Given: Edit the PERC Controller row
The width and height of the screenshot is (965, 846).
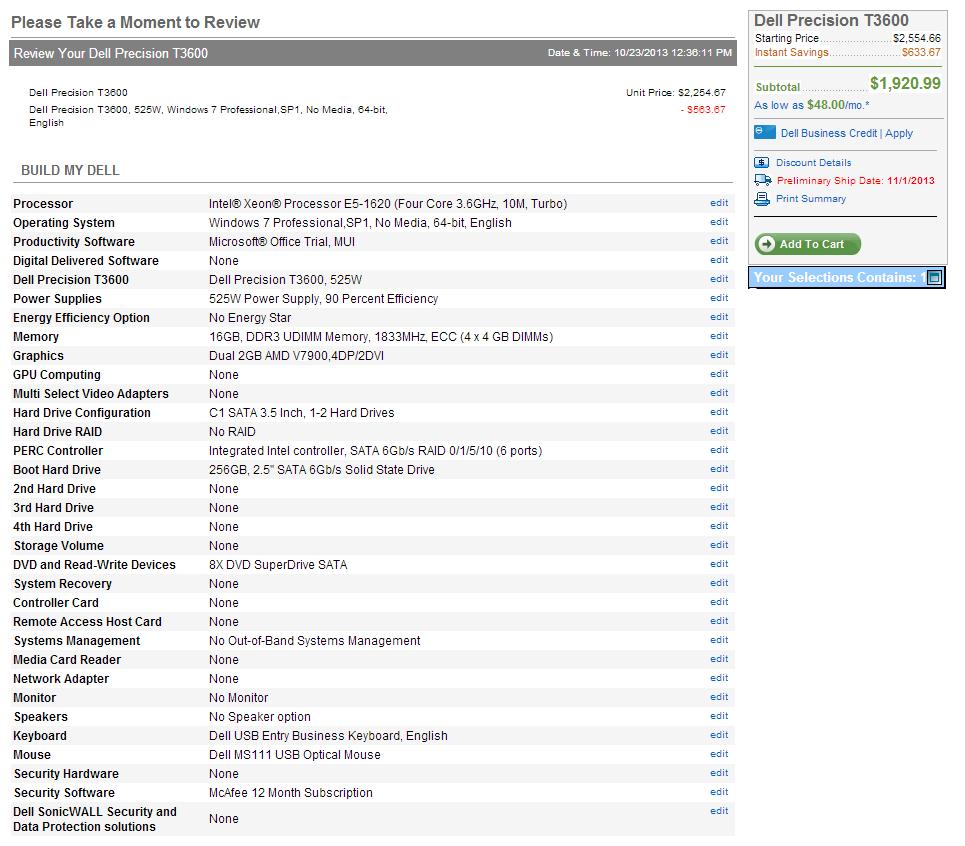Looking at the screenshot, I should click(719, 450).
